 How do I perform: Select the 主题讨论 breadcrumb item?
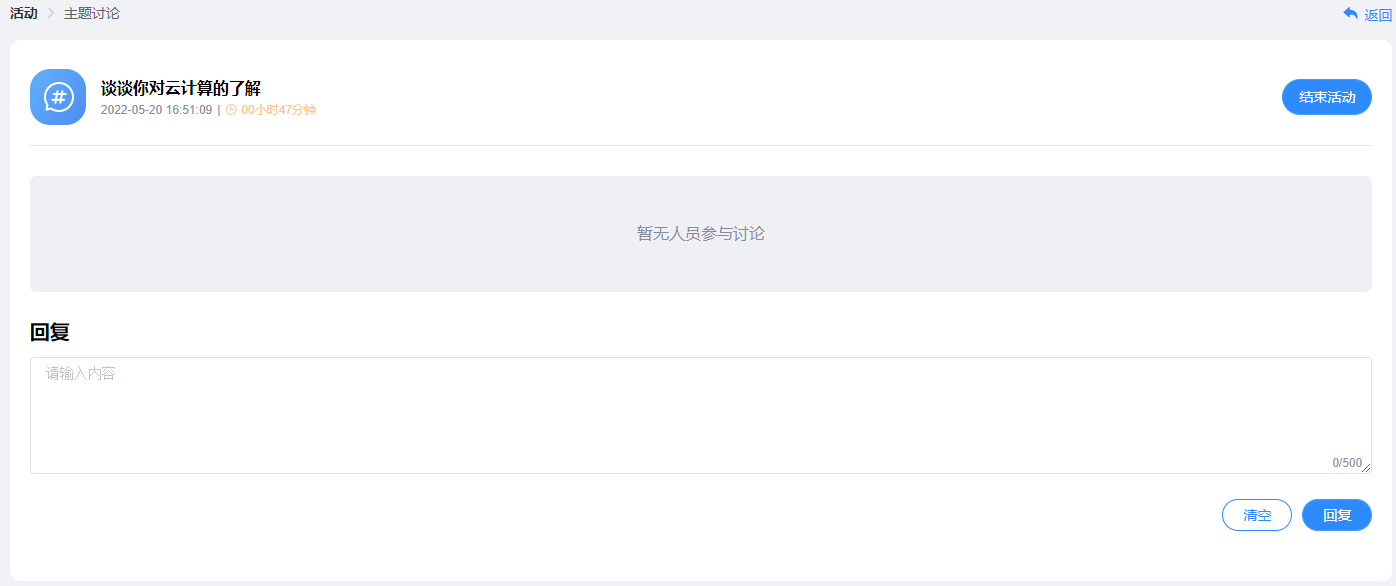pyautogui.click(x=92, y=14)
